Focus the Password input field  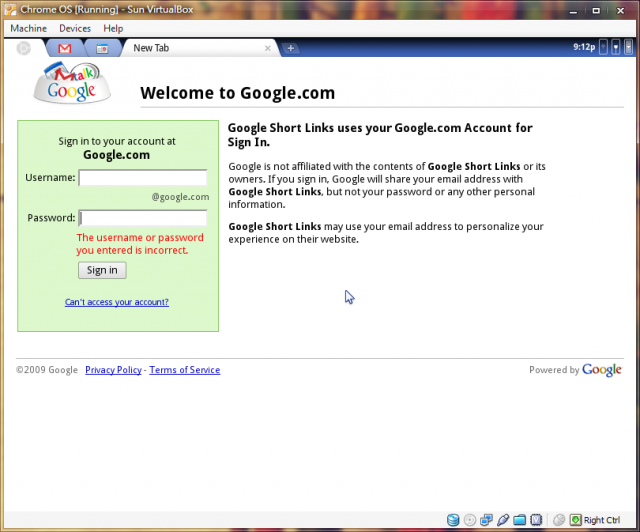[143, 218]
